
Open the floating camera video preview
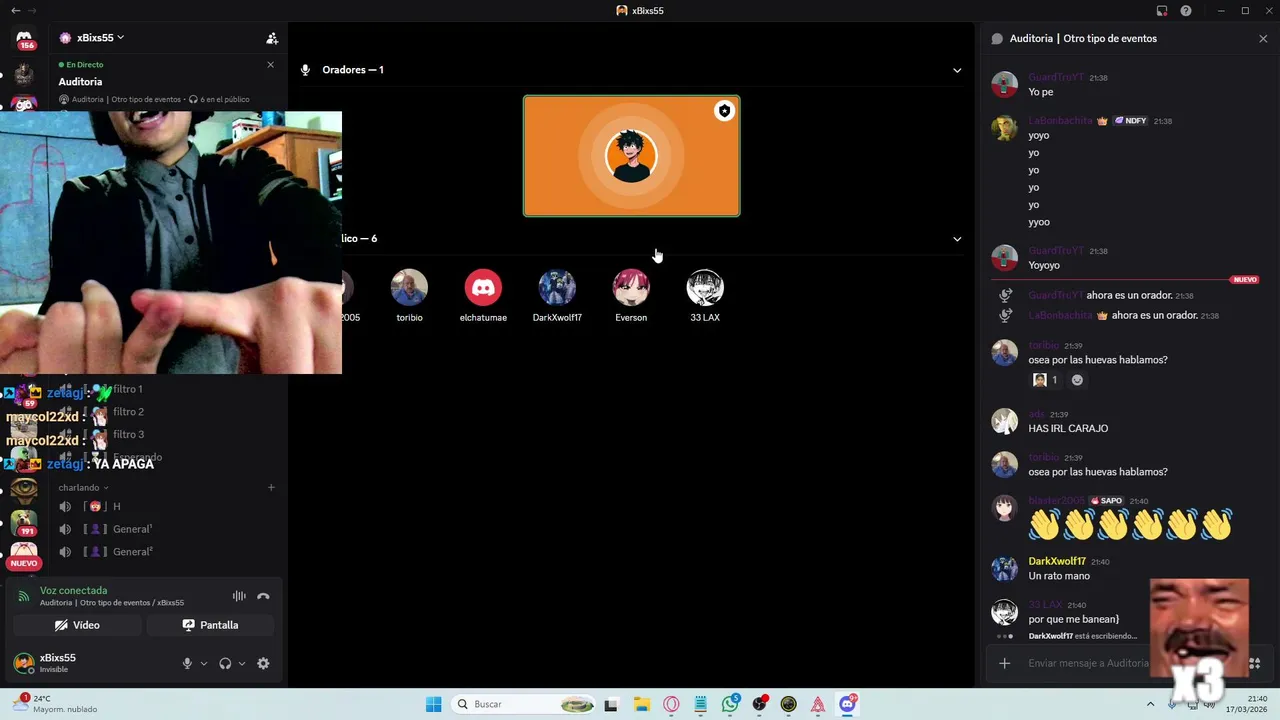[171, 242]
